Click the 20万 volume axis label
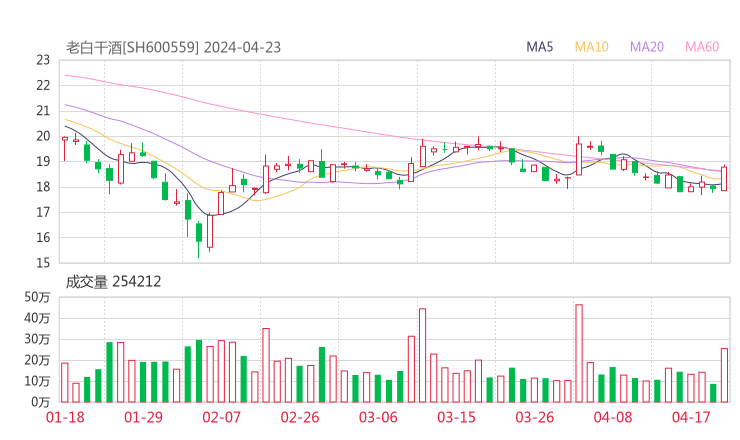 [37, 360]
